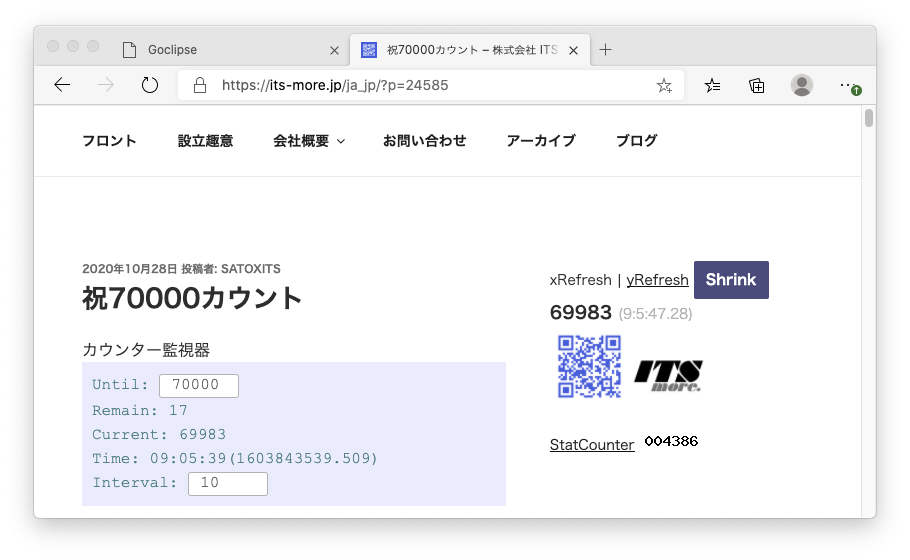The height and width of the screenshot is (560, 910).
Task: Open the Collections icon in toolbar
Action: (757, 85)
